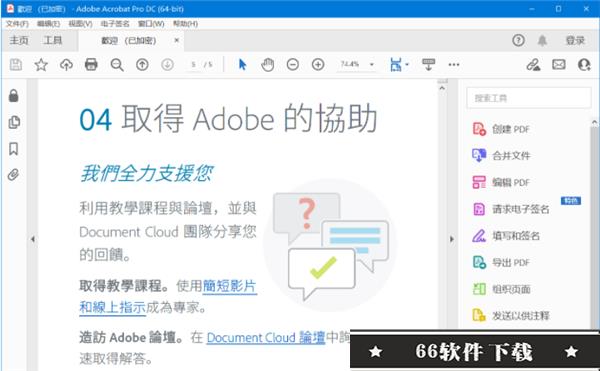Select the arrow selection tool
Viewport: 600px width, 371px height.
[242, 64]
